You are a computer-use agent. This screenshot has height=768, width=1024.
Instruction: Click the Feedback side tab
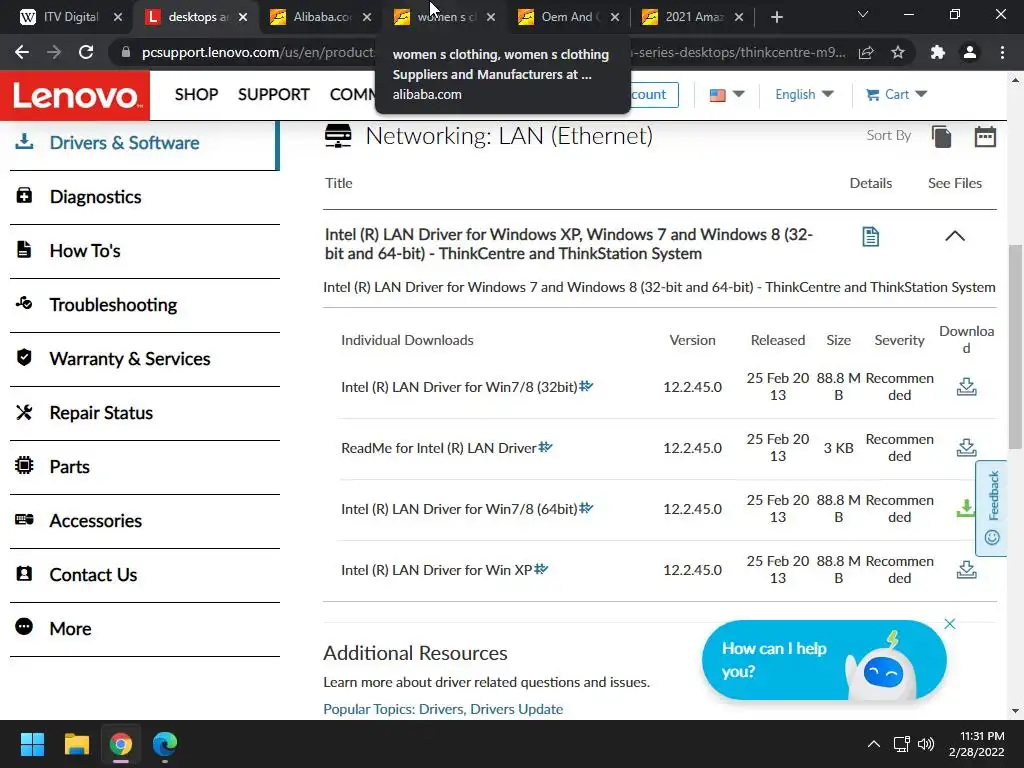pyautogui.click(x=991, y=508)
